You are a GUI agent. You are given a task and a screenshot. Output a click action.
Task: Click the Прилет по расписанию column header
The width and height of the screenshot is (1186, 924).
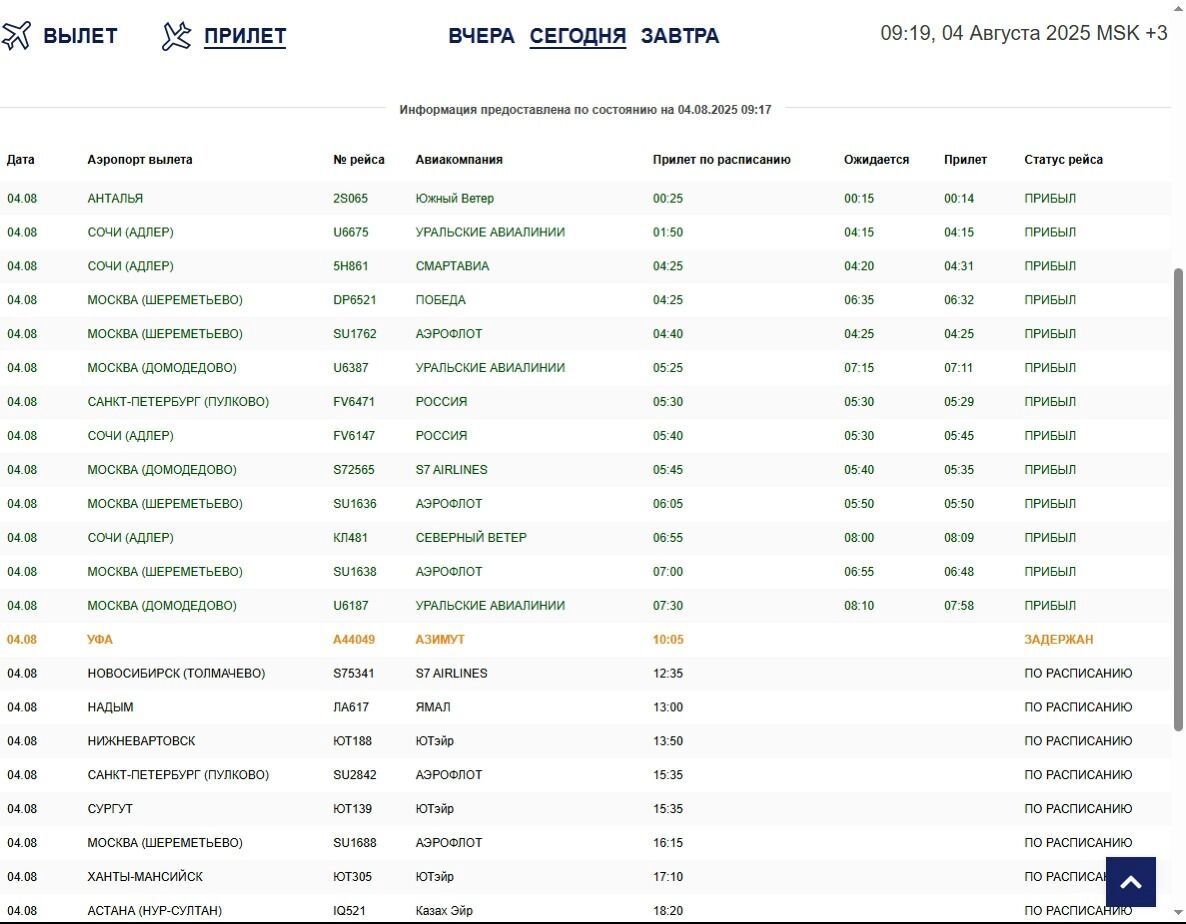(x=721, y=160)
